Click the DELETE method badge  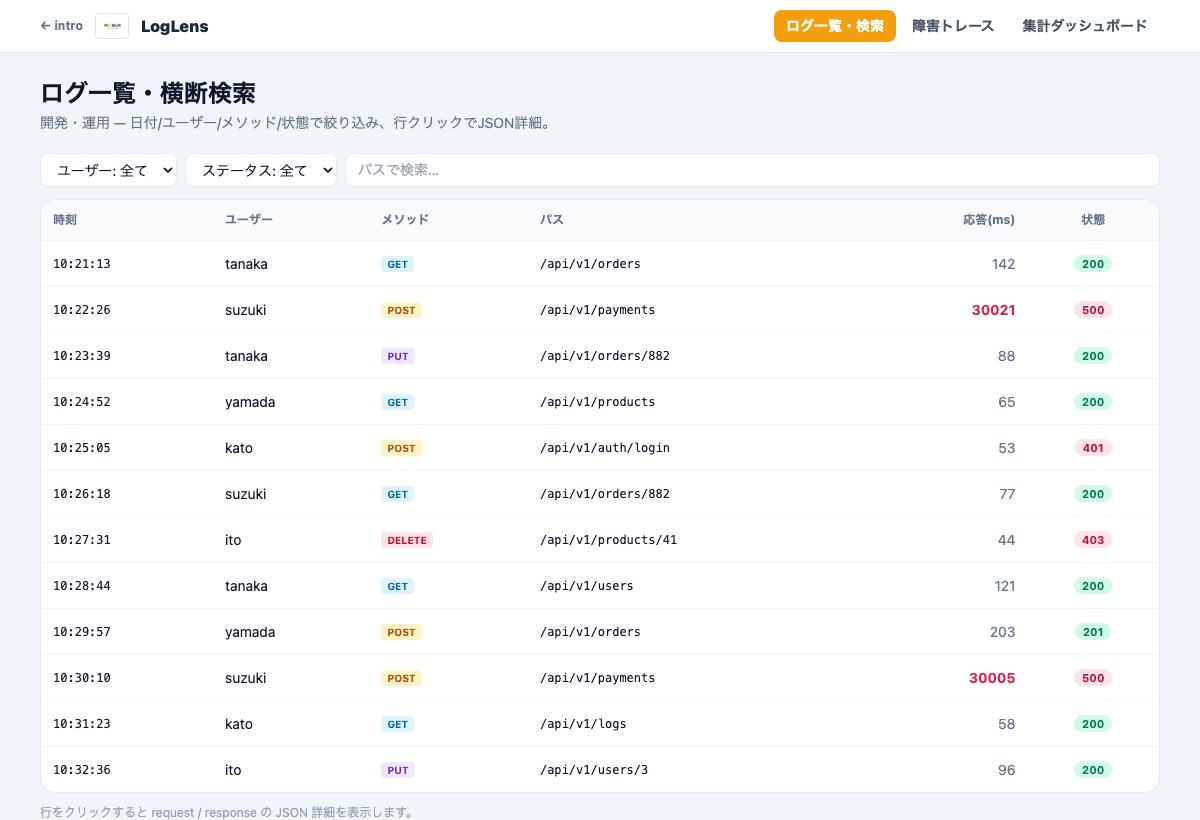[x=407, y=540]
